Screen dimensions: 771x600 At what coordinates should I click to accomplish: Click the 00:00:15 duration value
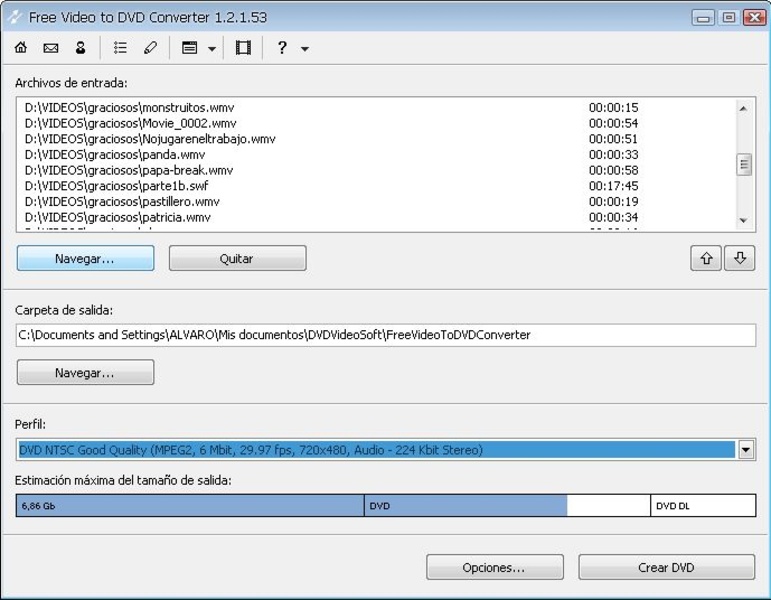pos(613,108)
